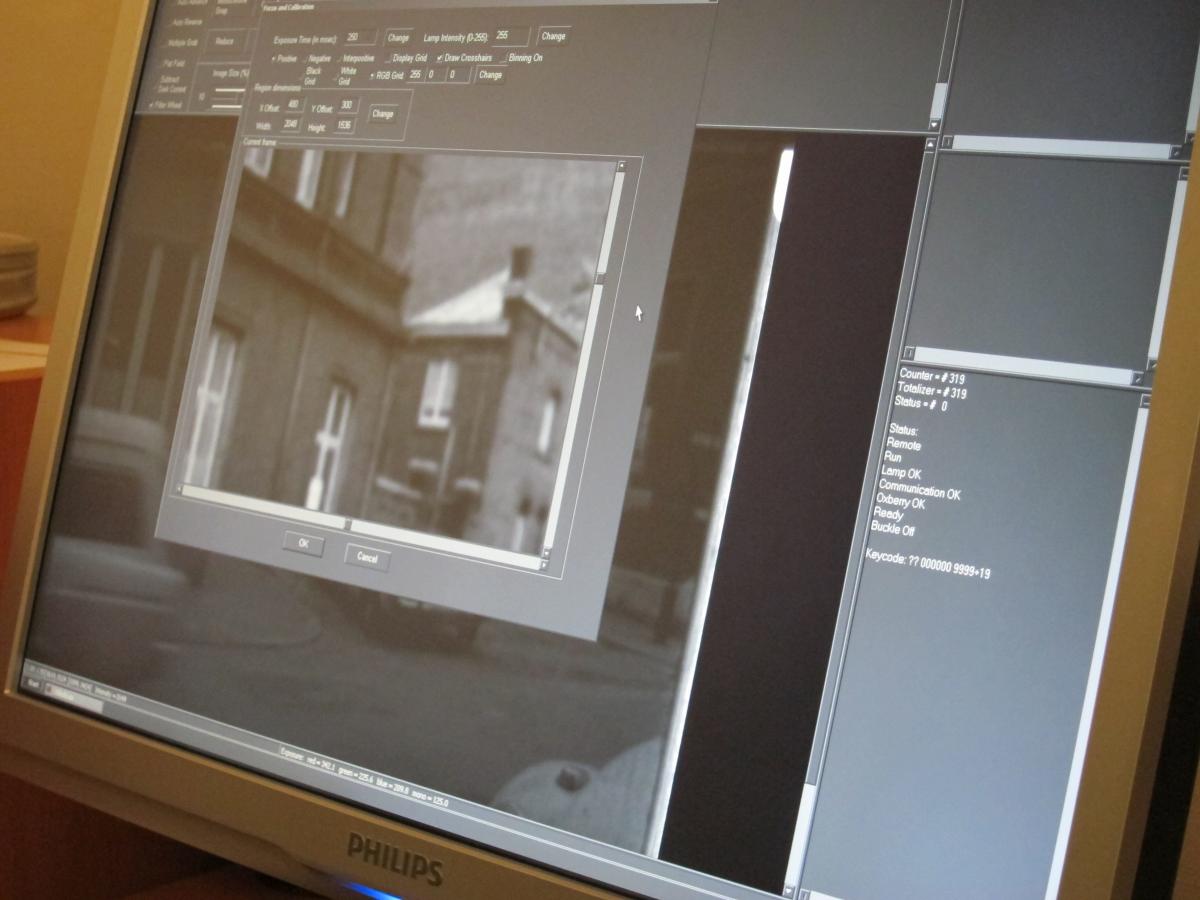This screenshot has width=1200, height=900.
Task: Click the Exposure values in the bottom status bar
Action: (364, 776)
